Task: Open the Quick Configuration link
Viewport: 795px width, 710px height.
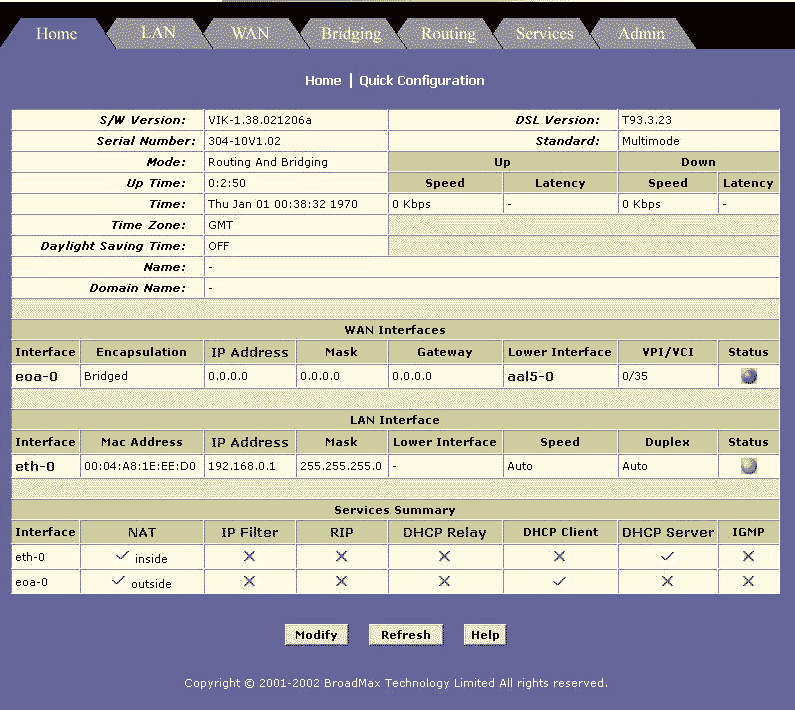Action: pos(422,81)
